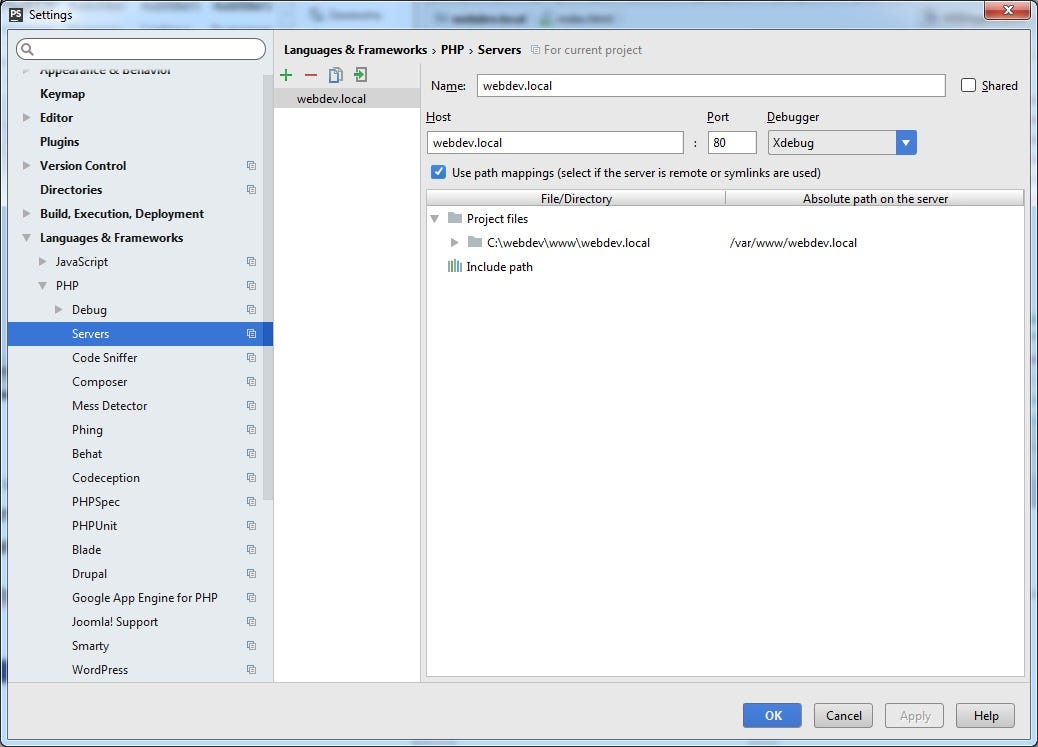1038x747 pixels.
Task: Remove the selected server using the minus icon
Action: [x=310, y=75]
